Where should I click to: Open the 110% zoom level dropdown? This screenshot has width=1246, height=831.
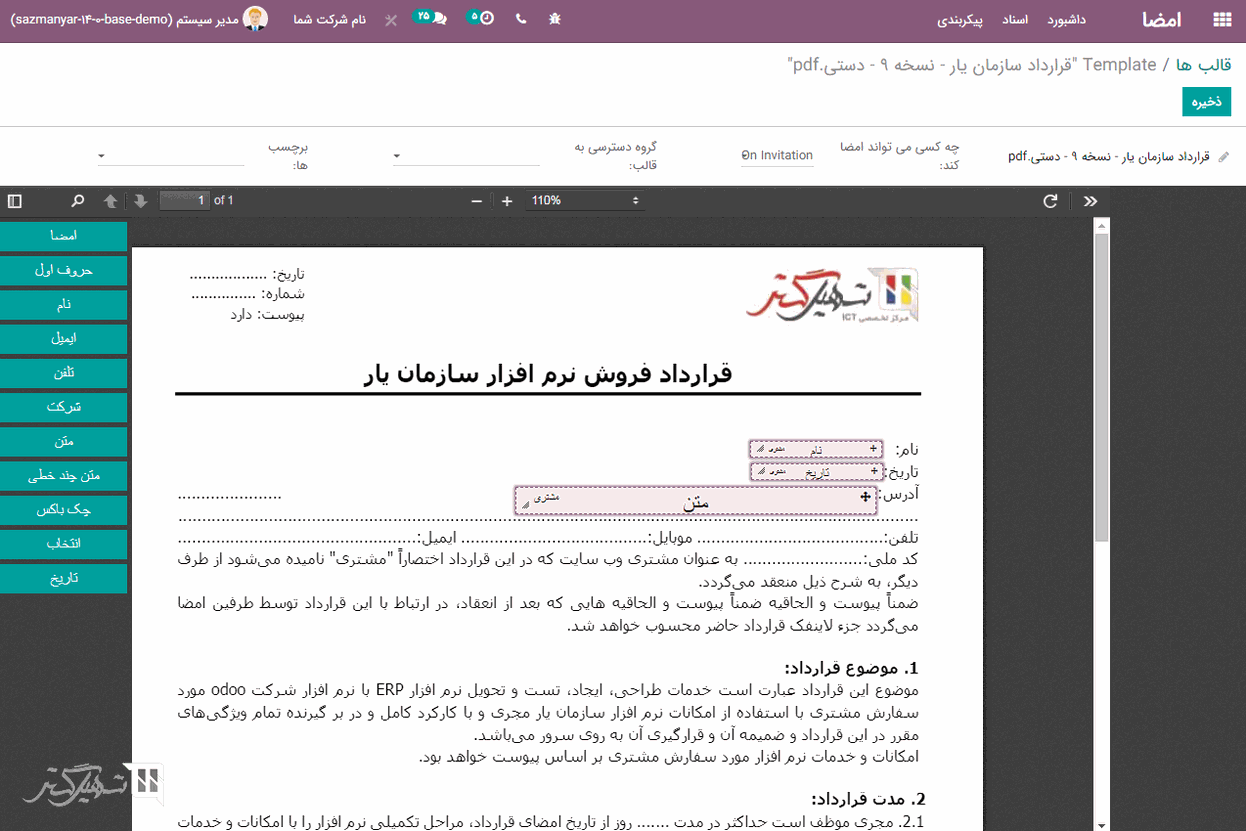[584, 201]
